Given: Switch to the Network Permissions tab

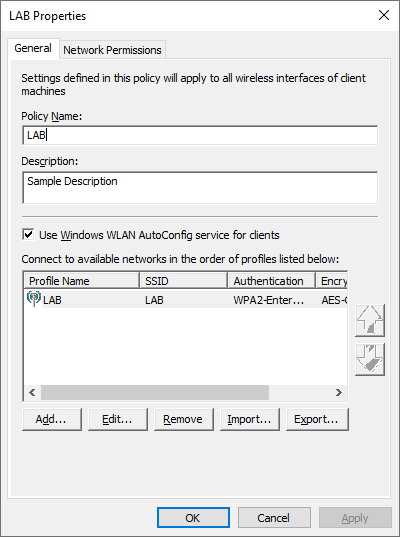Looking at the screenshot, I should (x=112, y=50).
